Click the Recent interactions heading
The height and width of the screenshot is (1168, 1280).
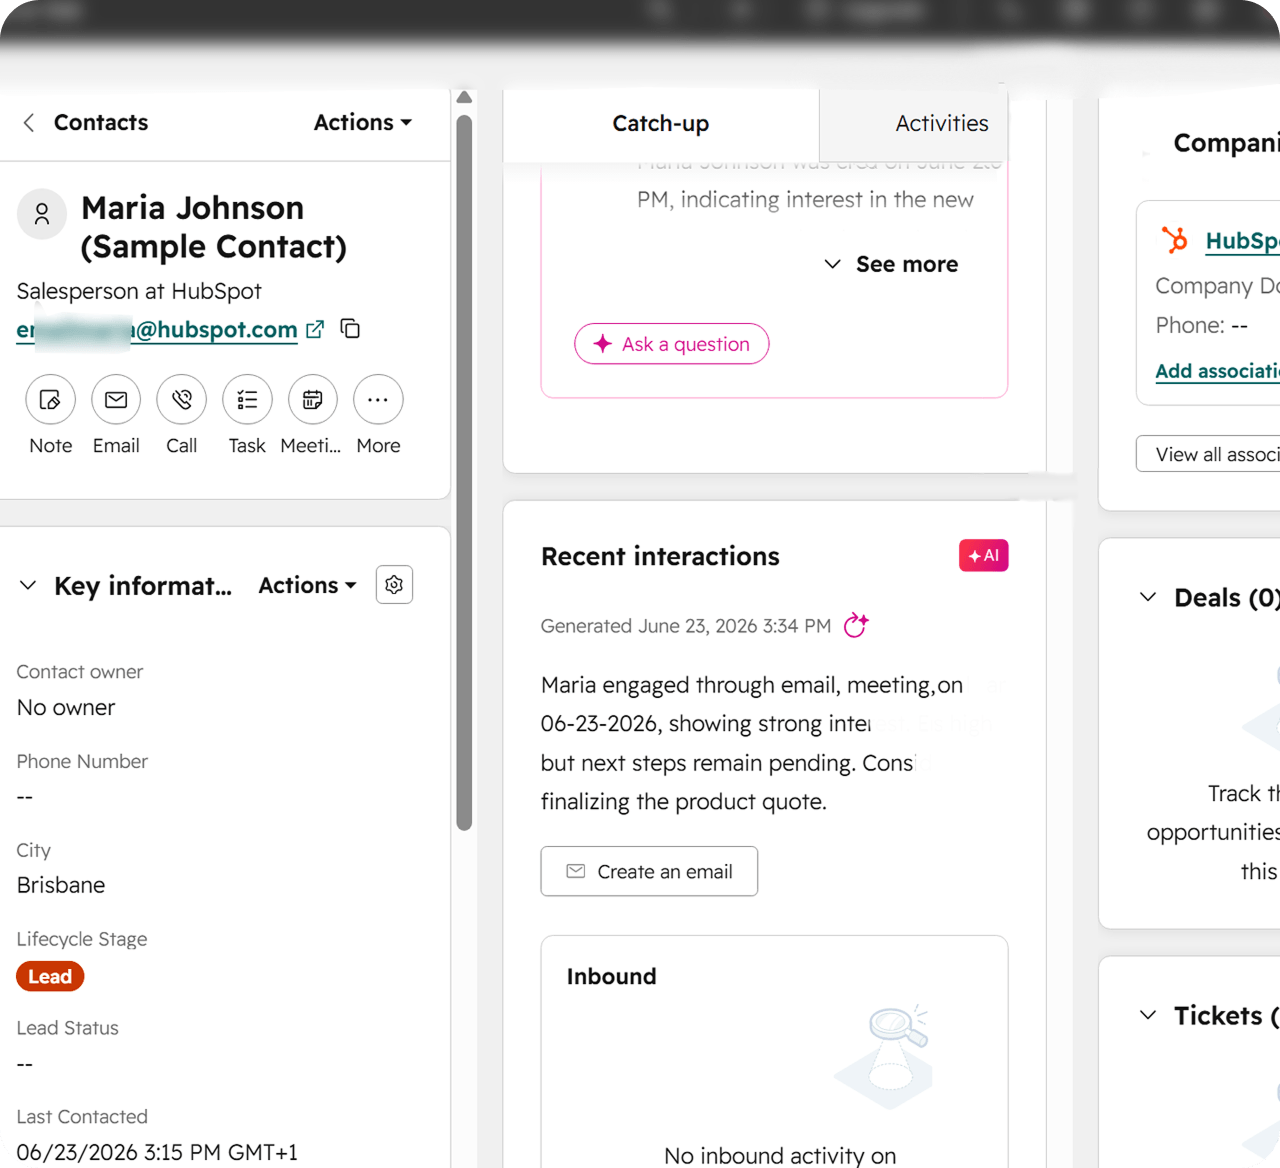coord(660,556)
